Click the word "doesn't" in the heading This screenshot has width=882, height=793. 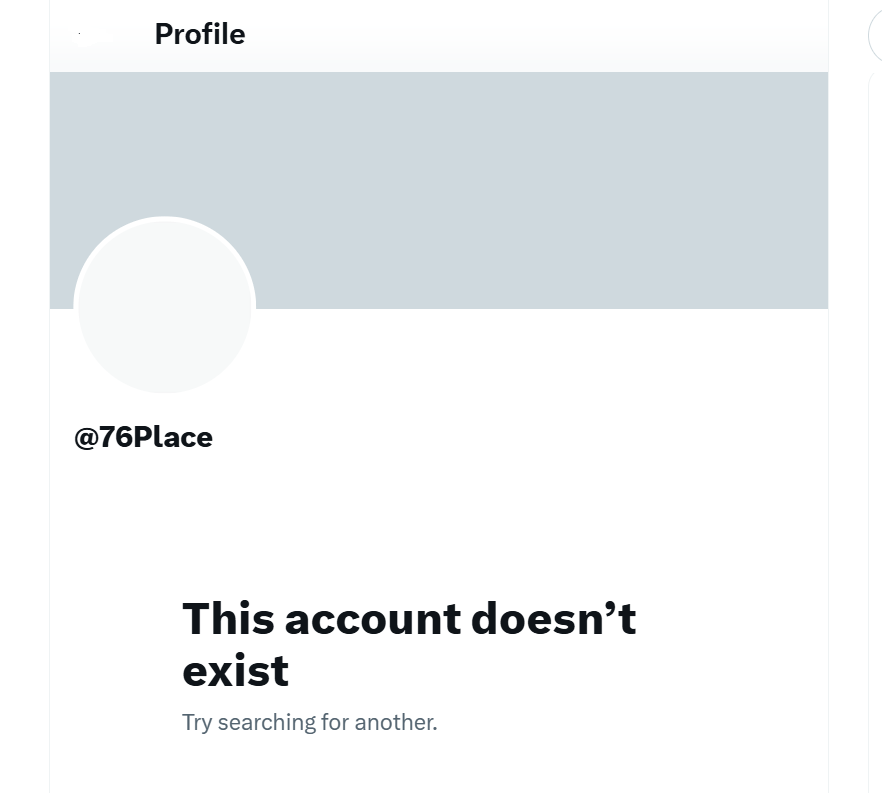(553, 619)
